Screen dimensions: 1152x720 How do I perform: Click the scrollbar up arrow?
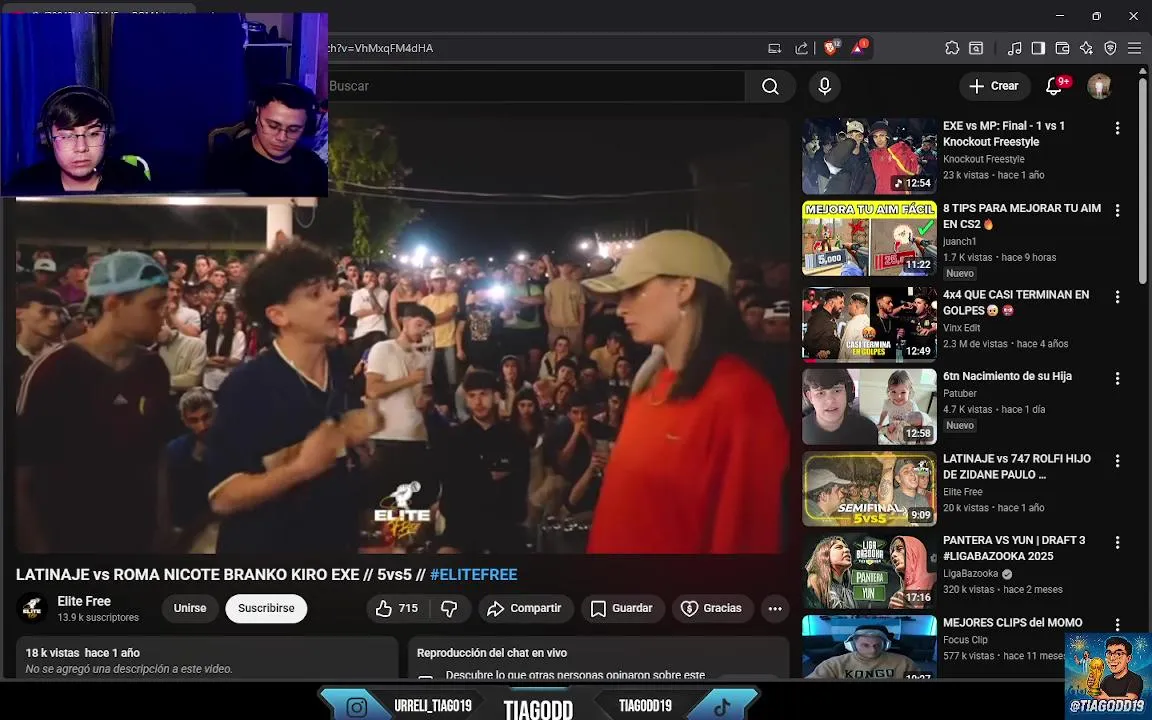1142,71
